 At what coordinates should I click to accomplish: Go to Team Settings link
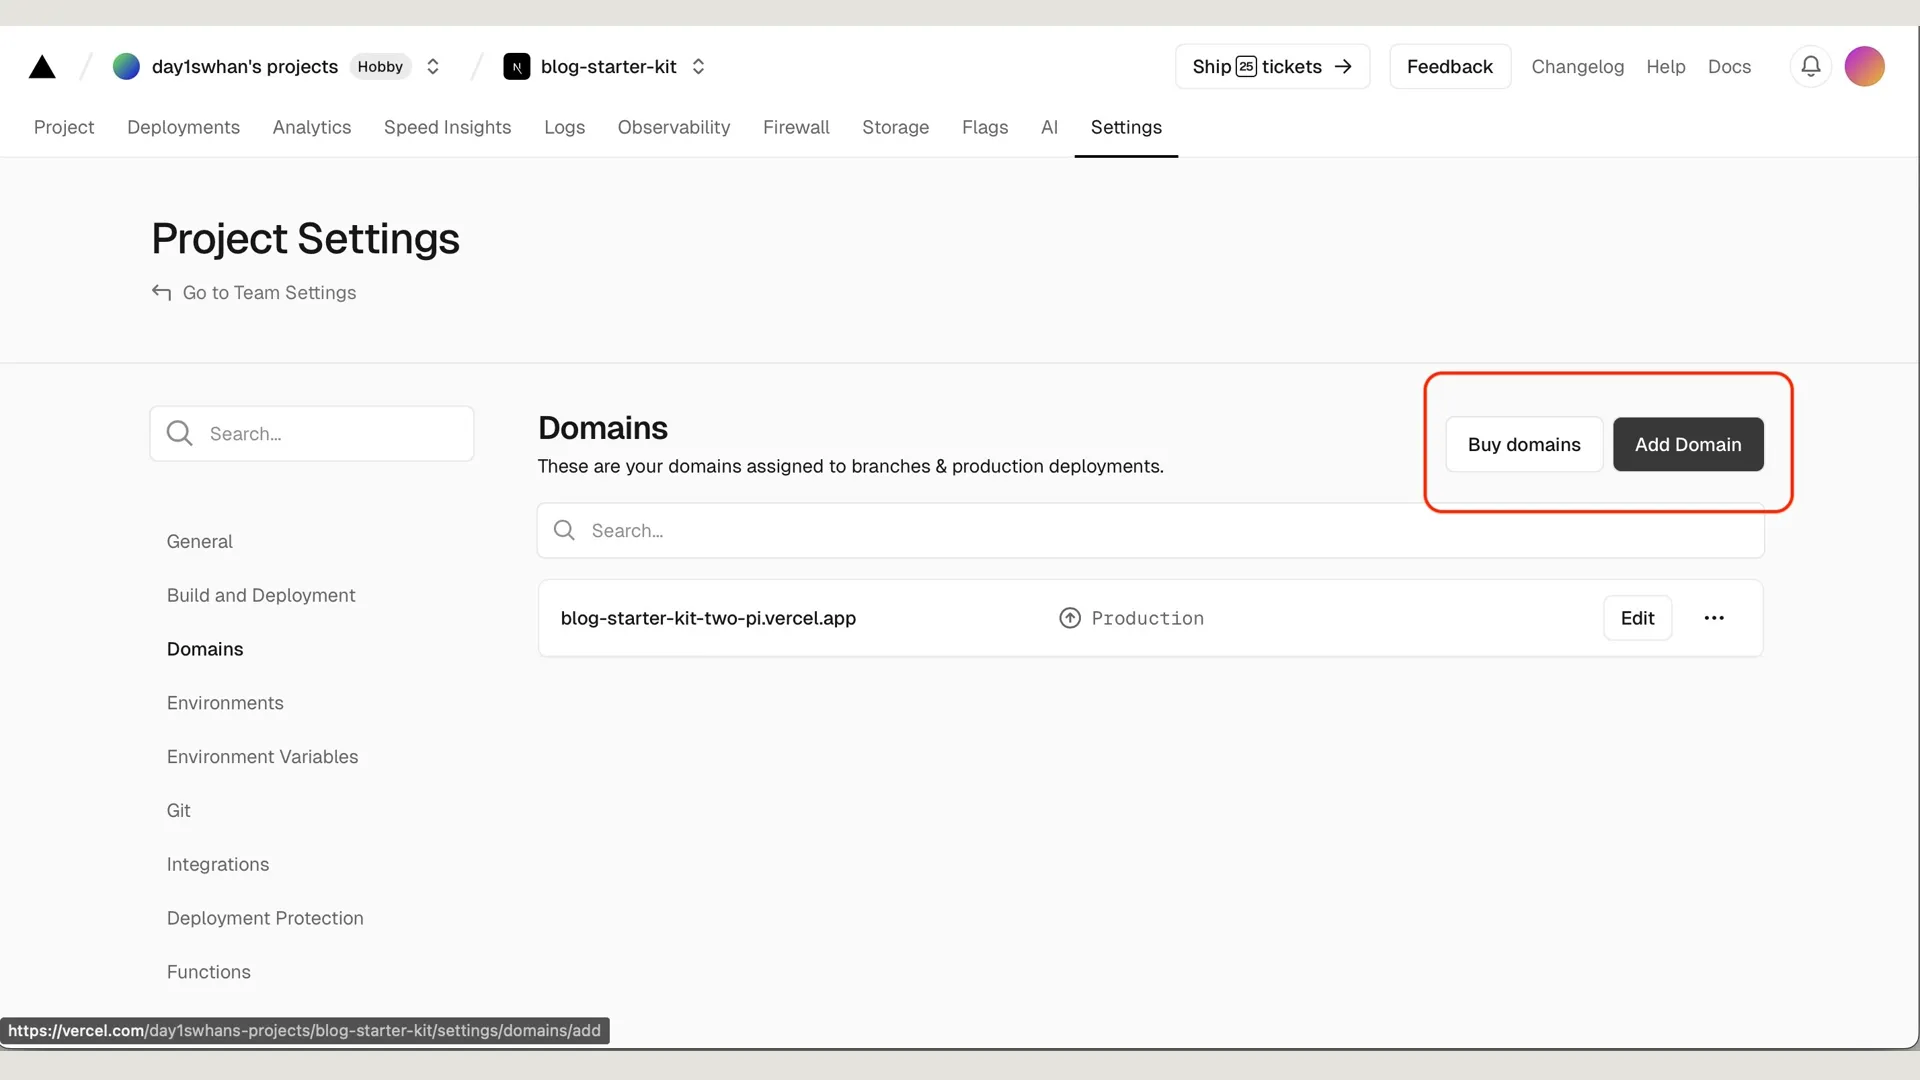tap(254, 293)
